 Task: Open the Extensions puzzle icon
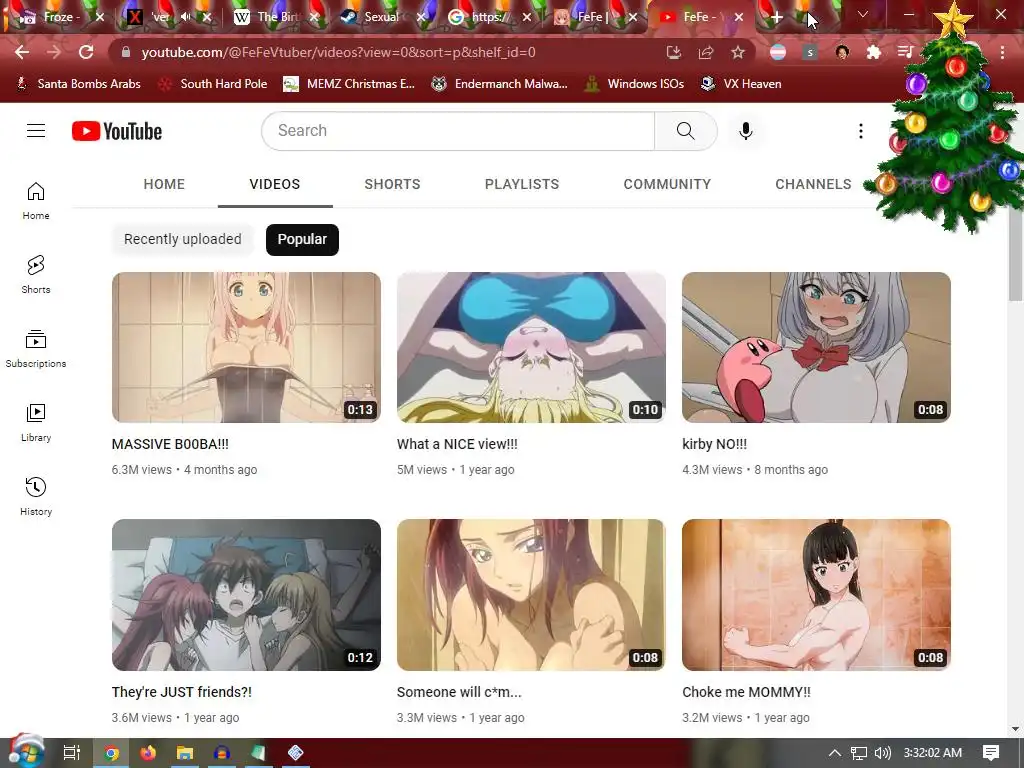tap(873, 52)
